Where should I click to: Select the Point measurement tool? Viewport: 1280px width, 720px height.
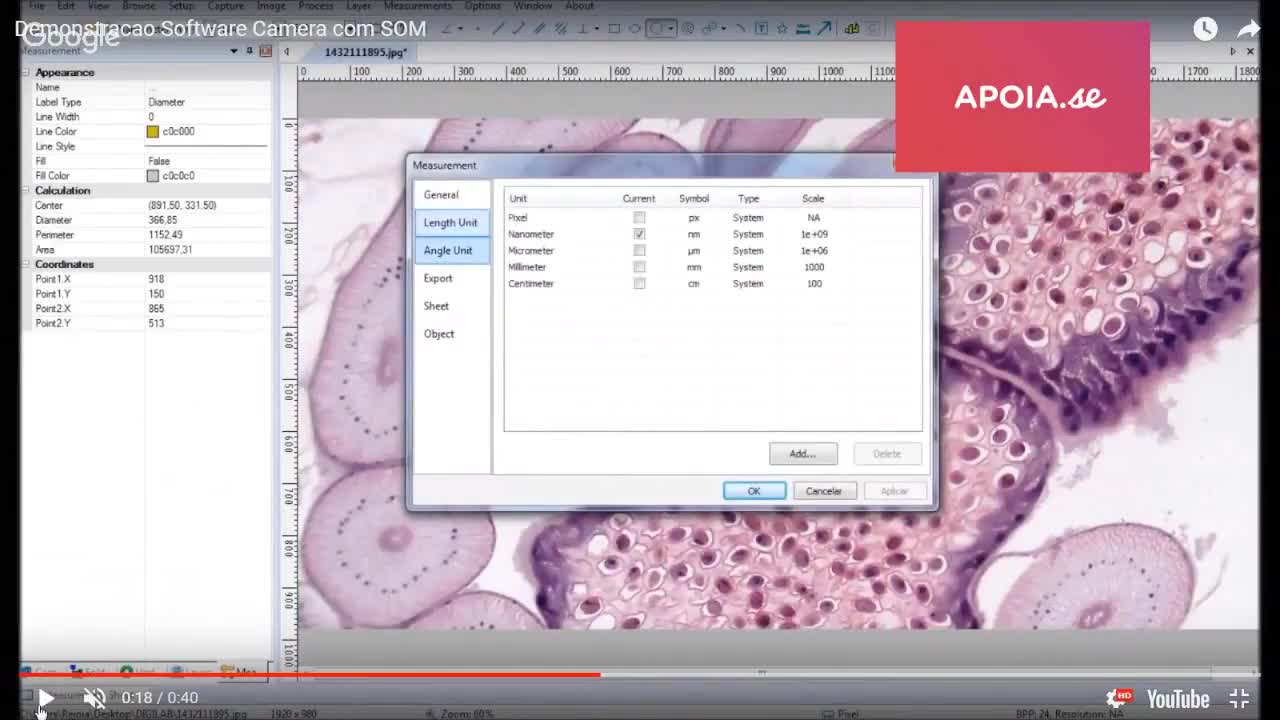(x=478, y=29)
